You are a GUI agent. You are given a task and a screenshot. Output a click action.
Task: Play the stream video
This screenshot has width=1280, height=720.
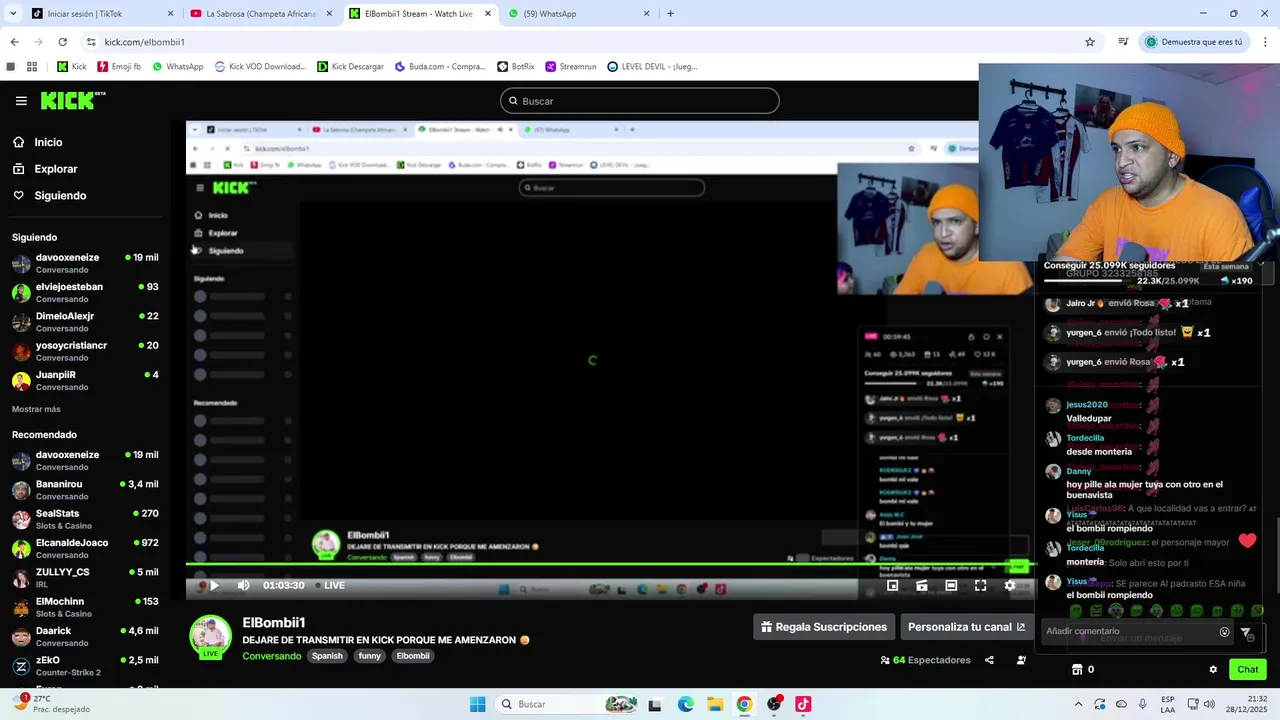213,585
